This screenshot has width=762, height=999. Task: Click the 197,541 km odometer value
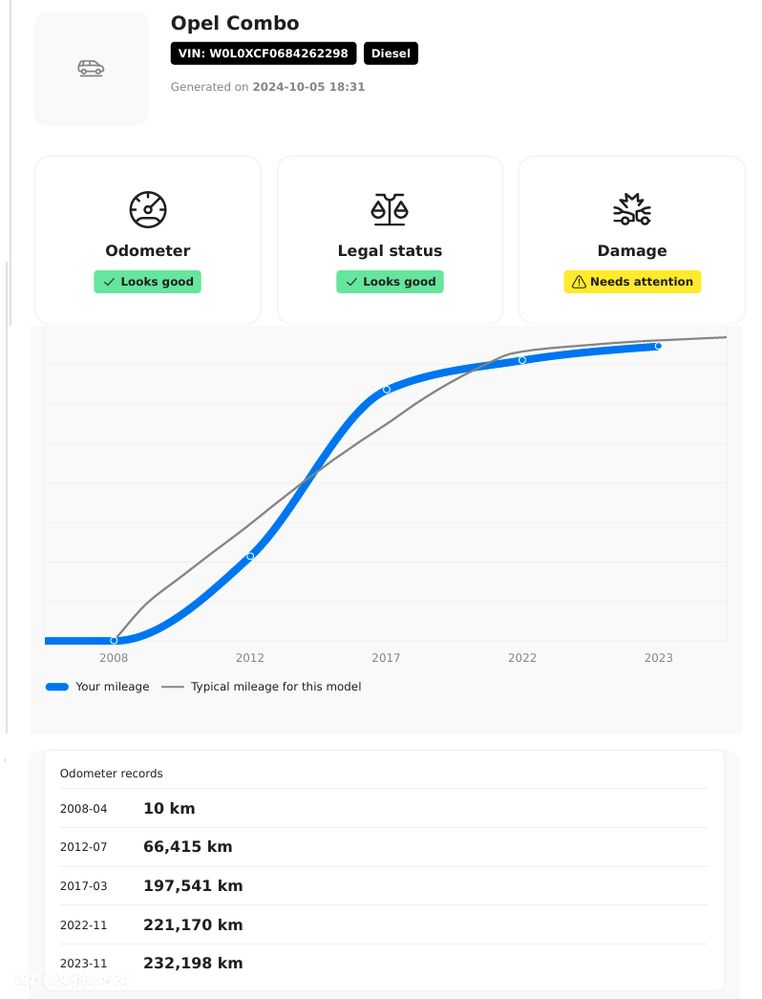tap(193, 886)
